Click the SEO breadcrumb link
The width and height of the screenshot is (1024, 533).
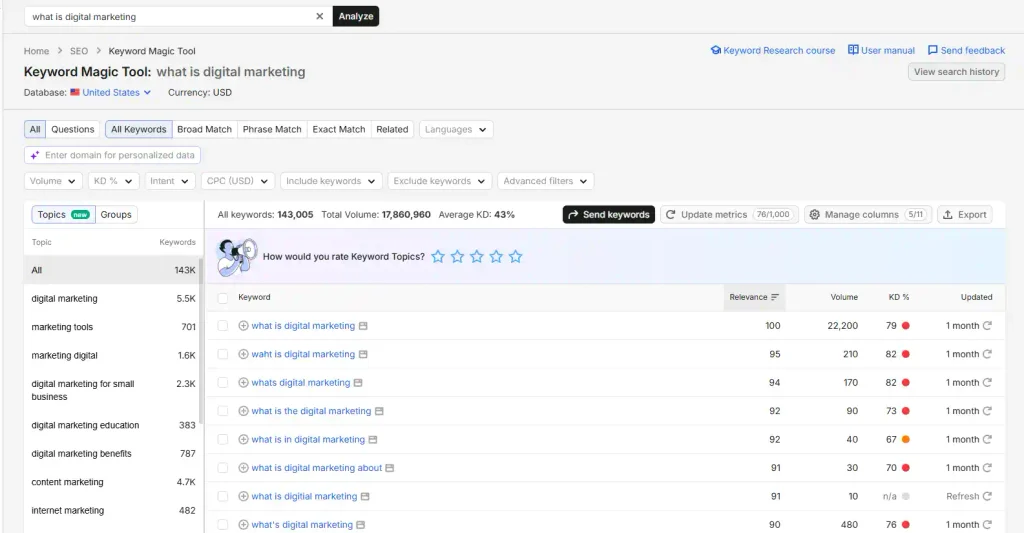pyautogui.click(x=78, y=51)
